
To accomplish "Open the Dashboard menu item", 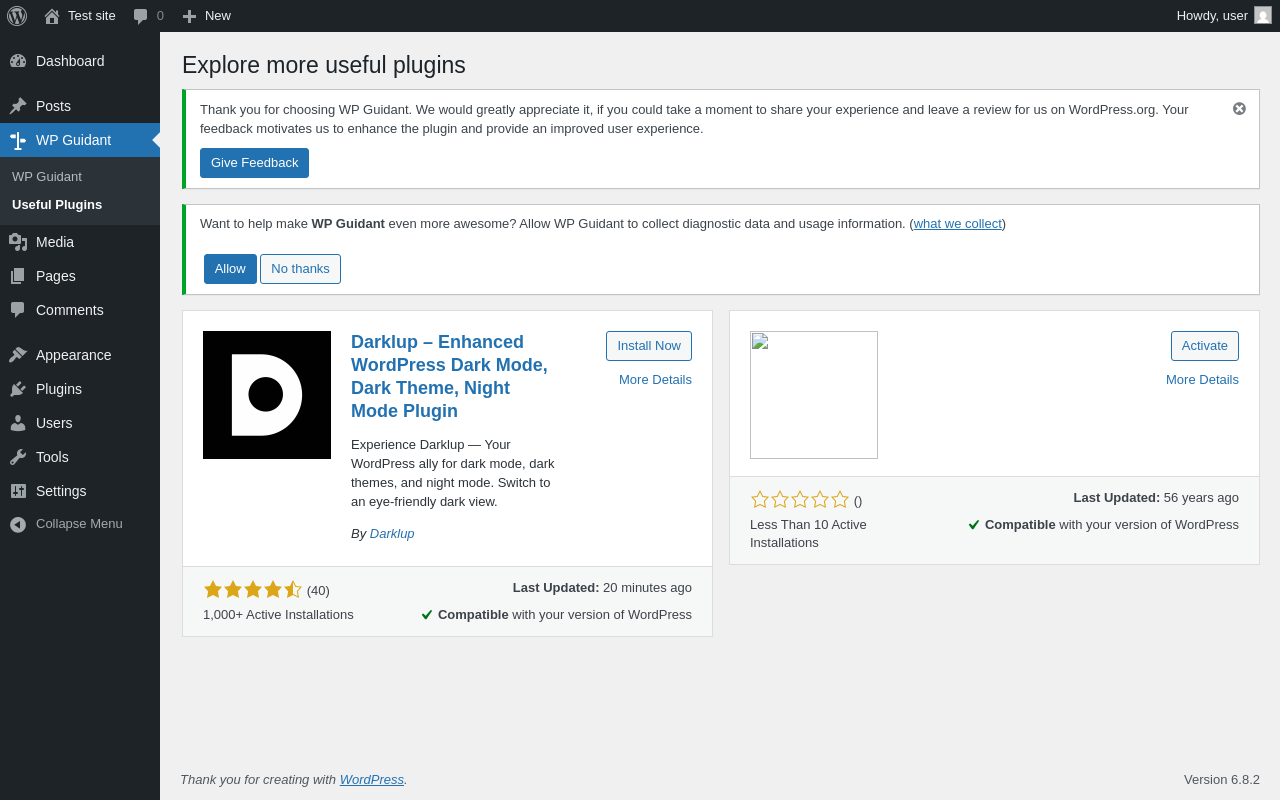I will (80, 61).
